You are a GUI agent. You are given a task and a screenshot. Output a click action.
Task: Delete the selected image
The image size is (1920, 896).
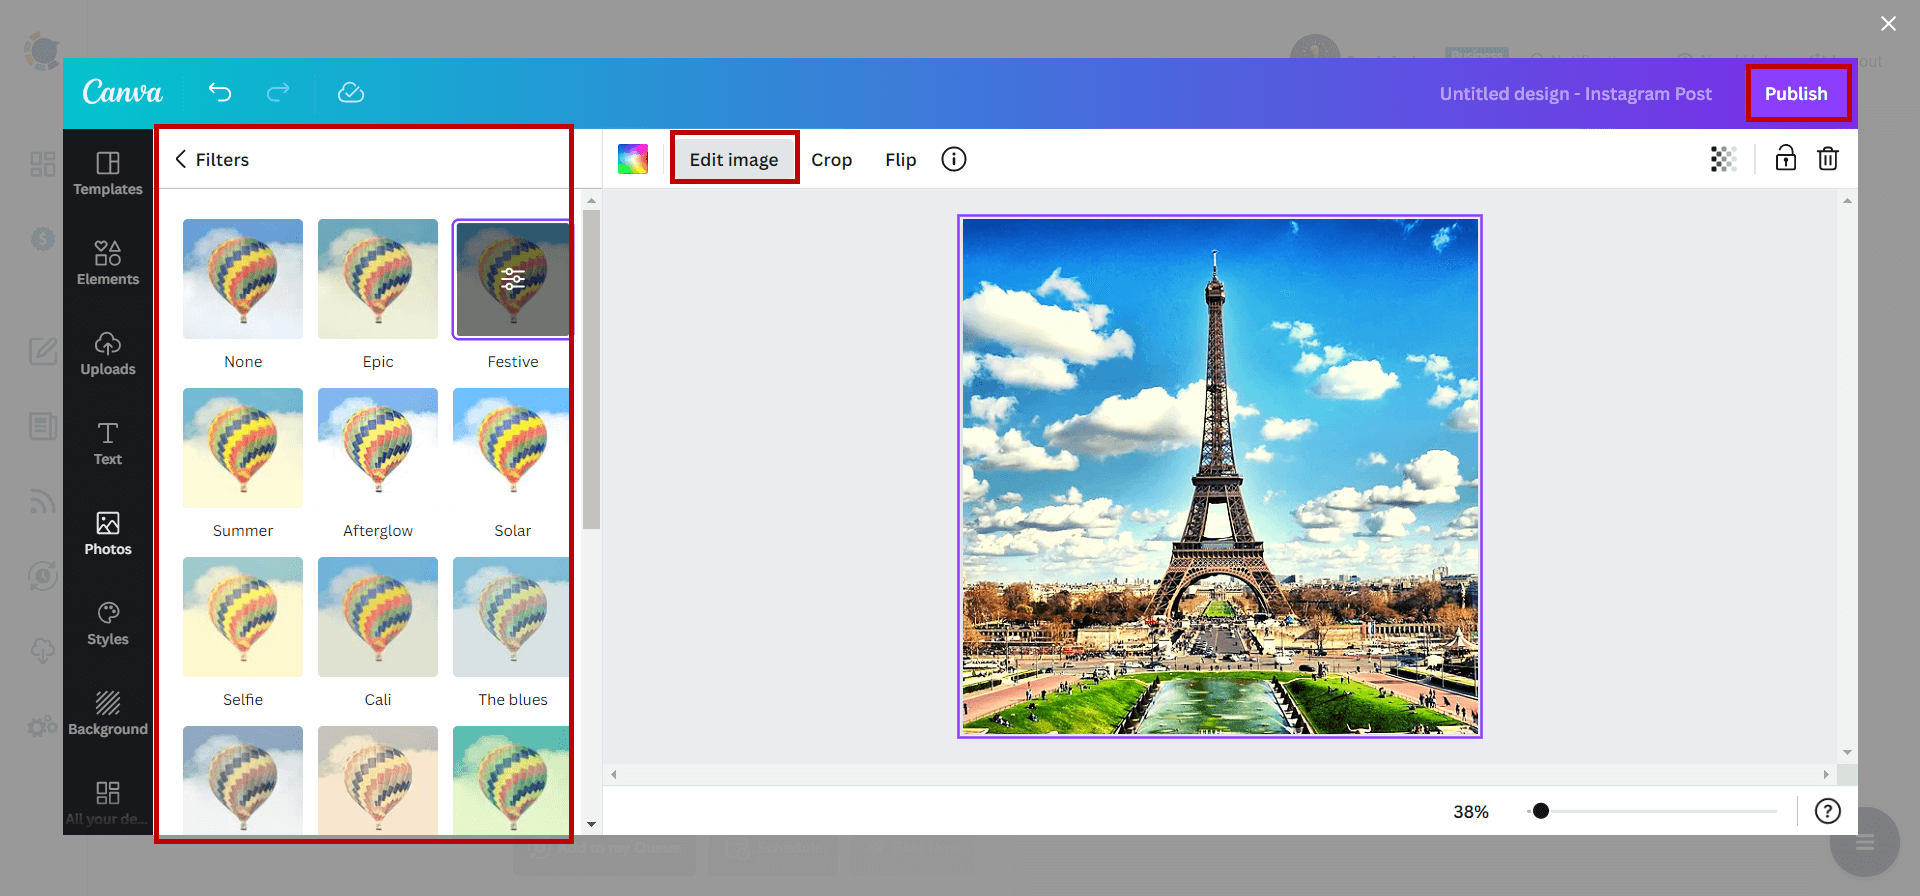tap(1828, 158)
